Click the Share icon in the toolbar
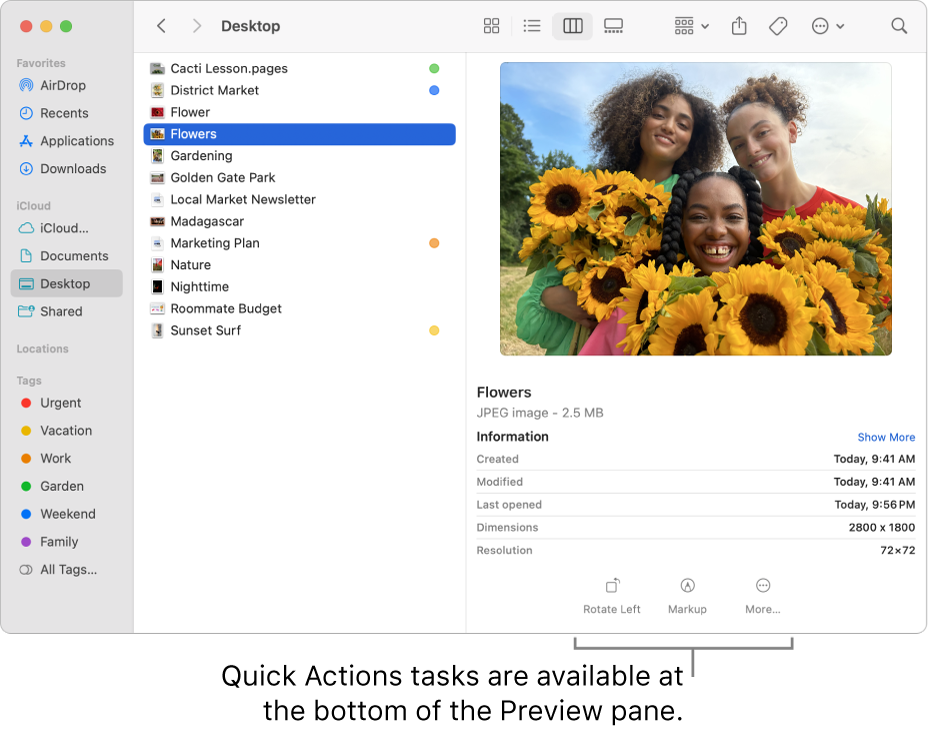928x732 pixels. click(x=739, y=26)
